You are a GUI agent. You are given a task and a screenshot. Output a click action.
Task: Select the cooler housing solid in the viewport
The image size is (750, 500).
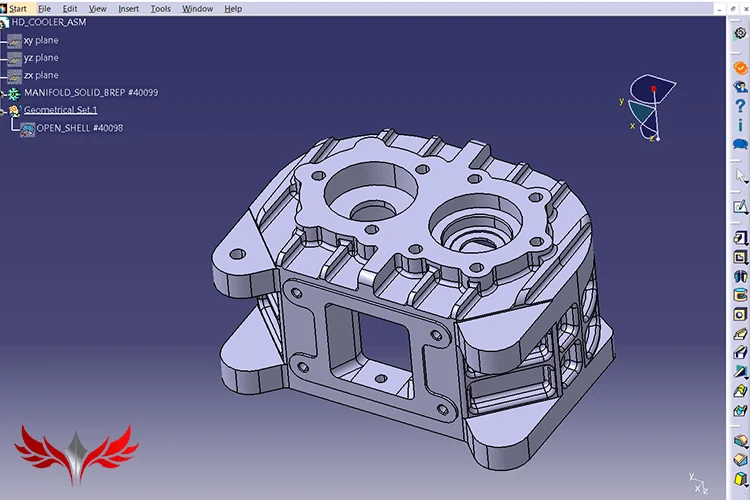(413, 298)
